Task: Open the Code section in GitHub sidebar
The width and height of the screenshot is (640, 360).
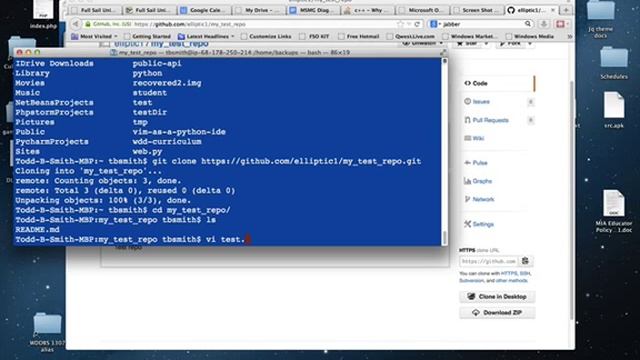Action: point(476,83)
